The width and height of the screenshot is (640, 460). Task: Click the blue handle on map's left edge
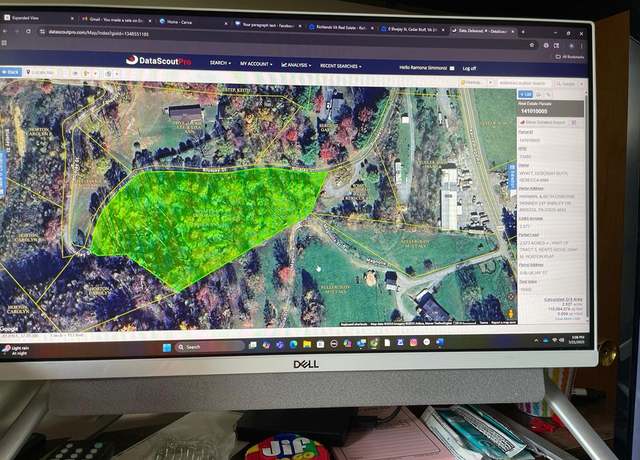(3, 172)
